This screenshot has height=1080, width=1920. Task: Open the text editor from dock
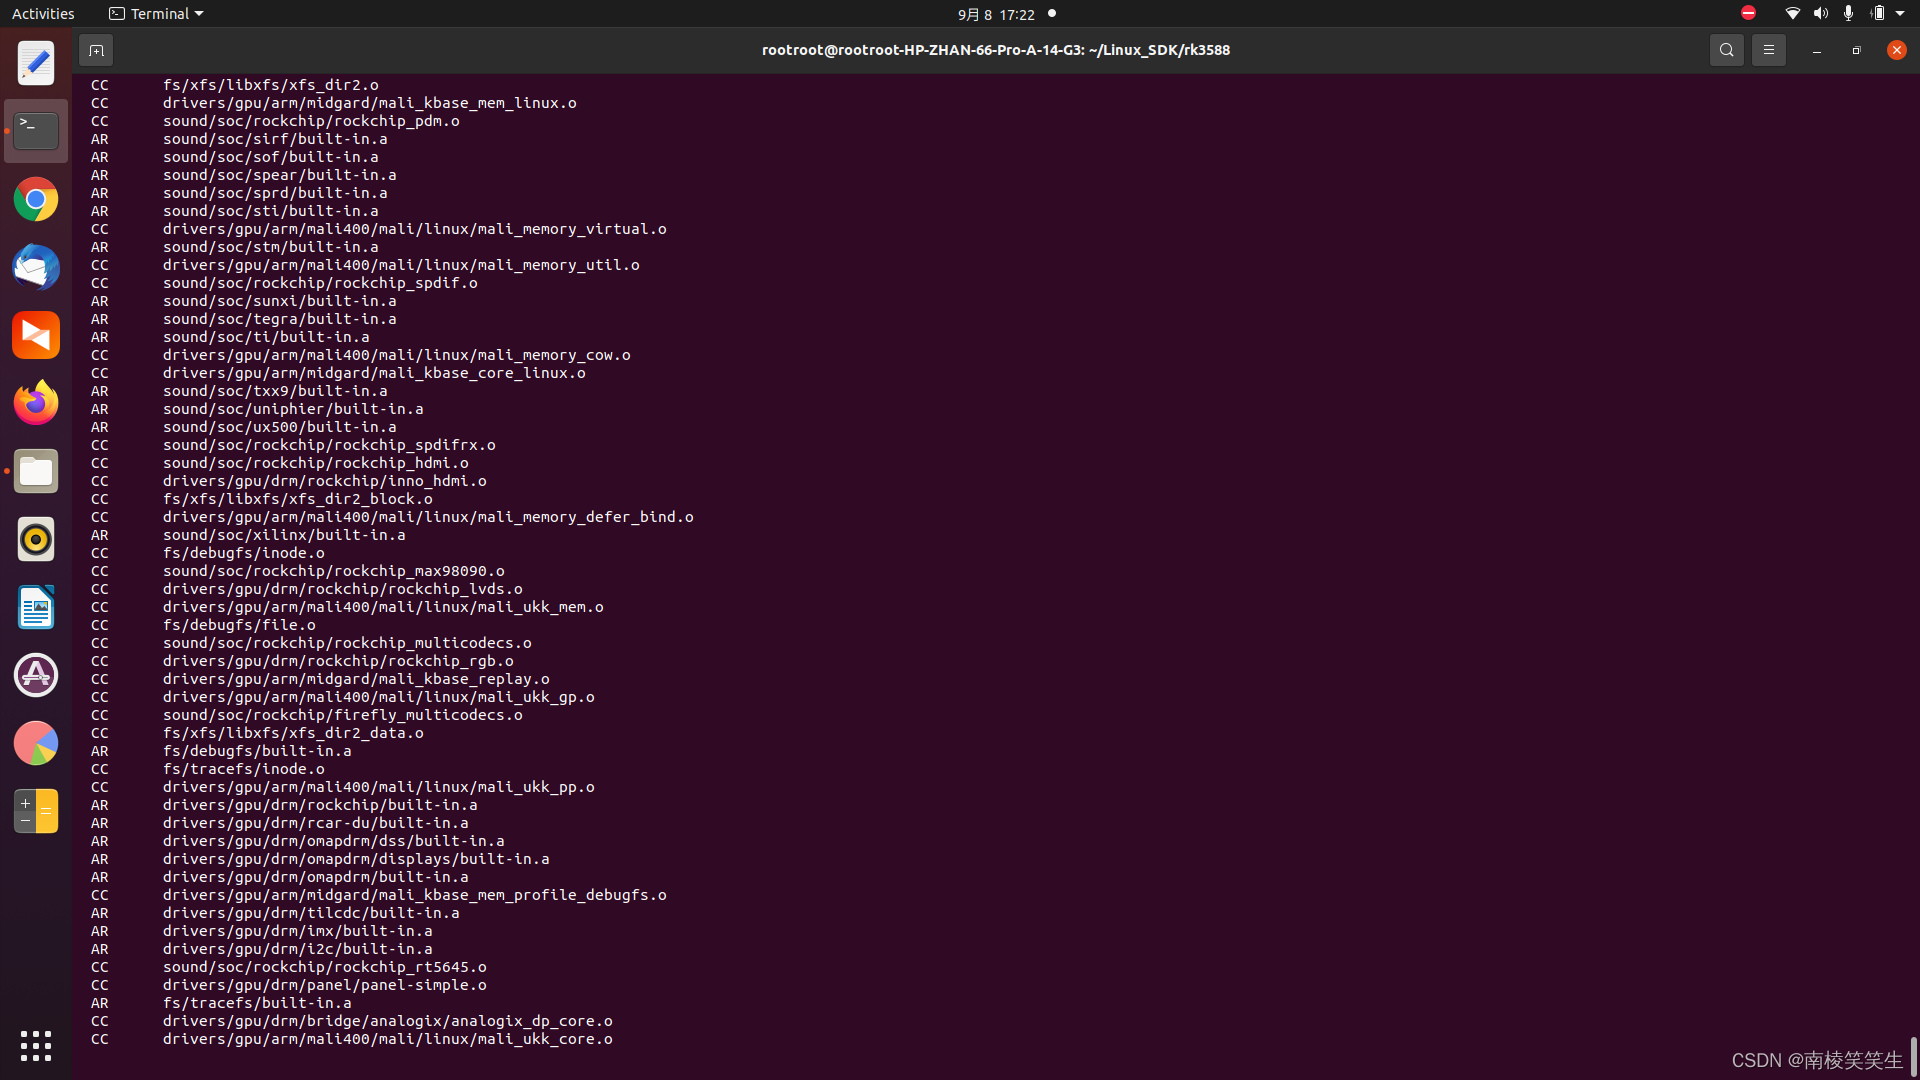[36, 64]
